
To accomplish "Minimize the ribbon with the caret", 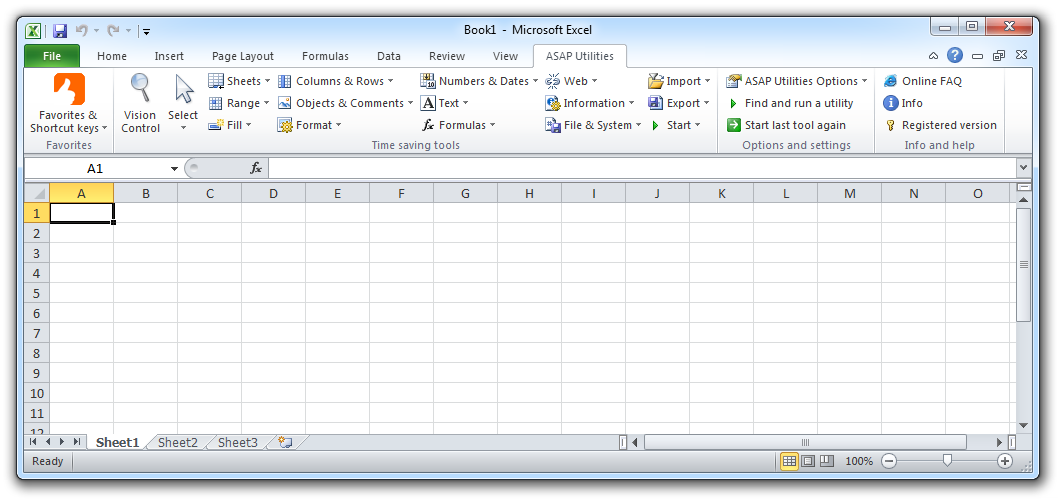I will (x=933, y=56).
